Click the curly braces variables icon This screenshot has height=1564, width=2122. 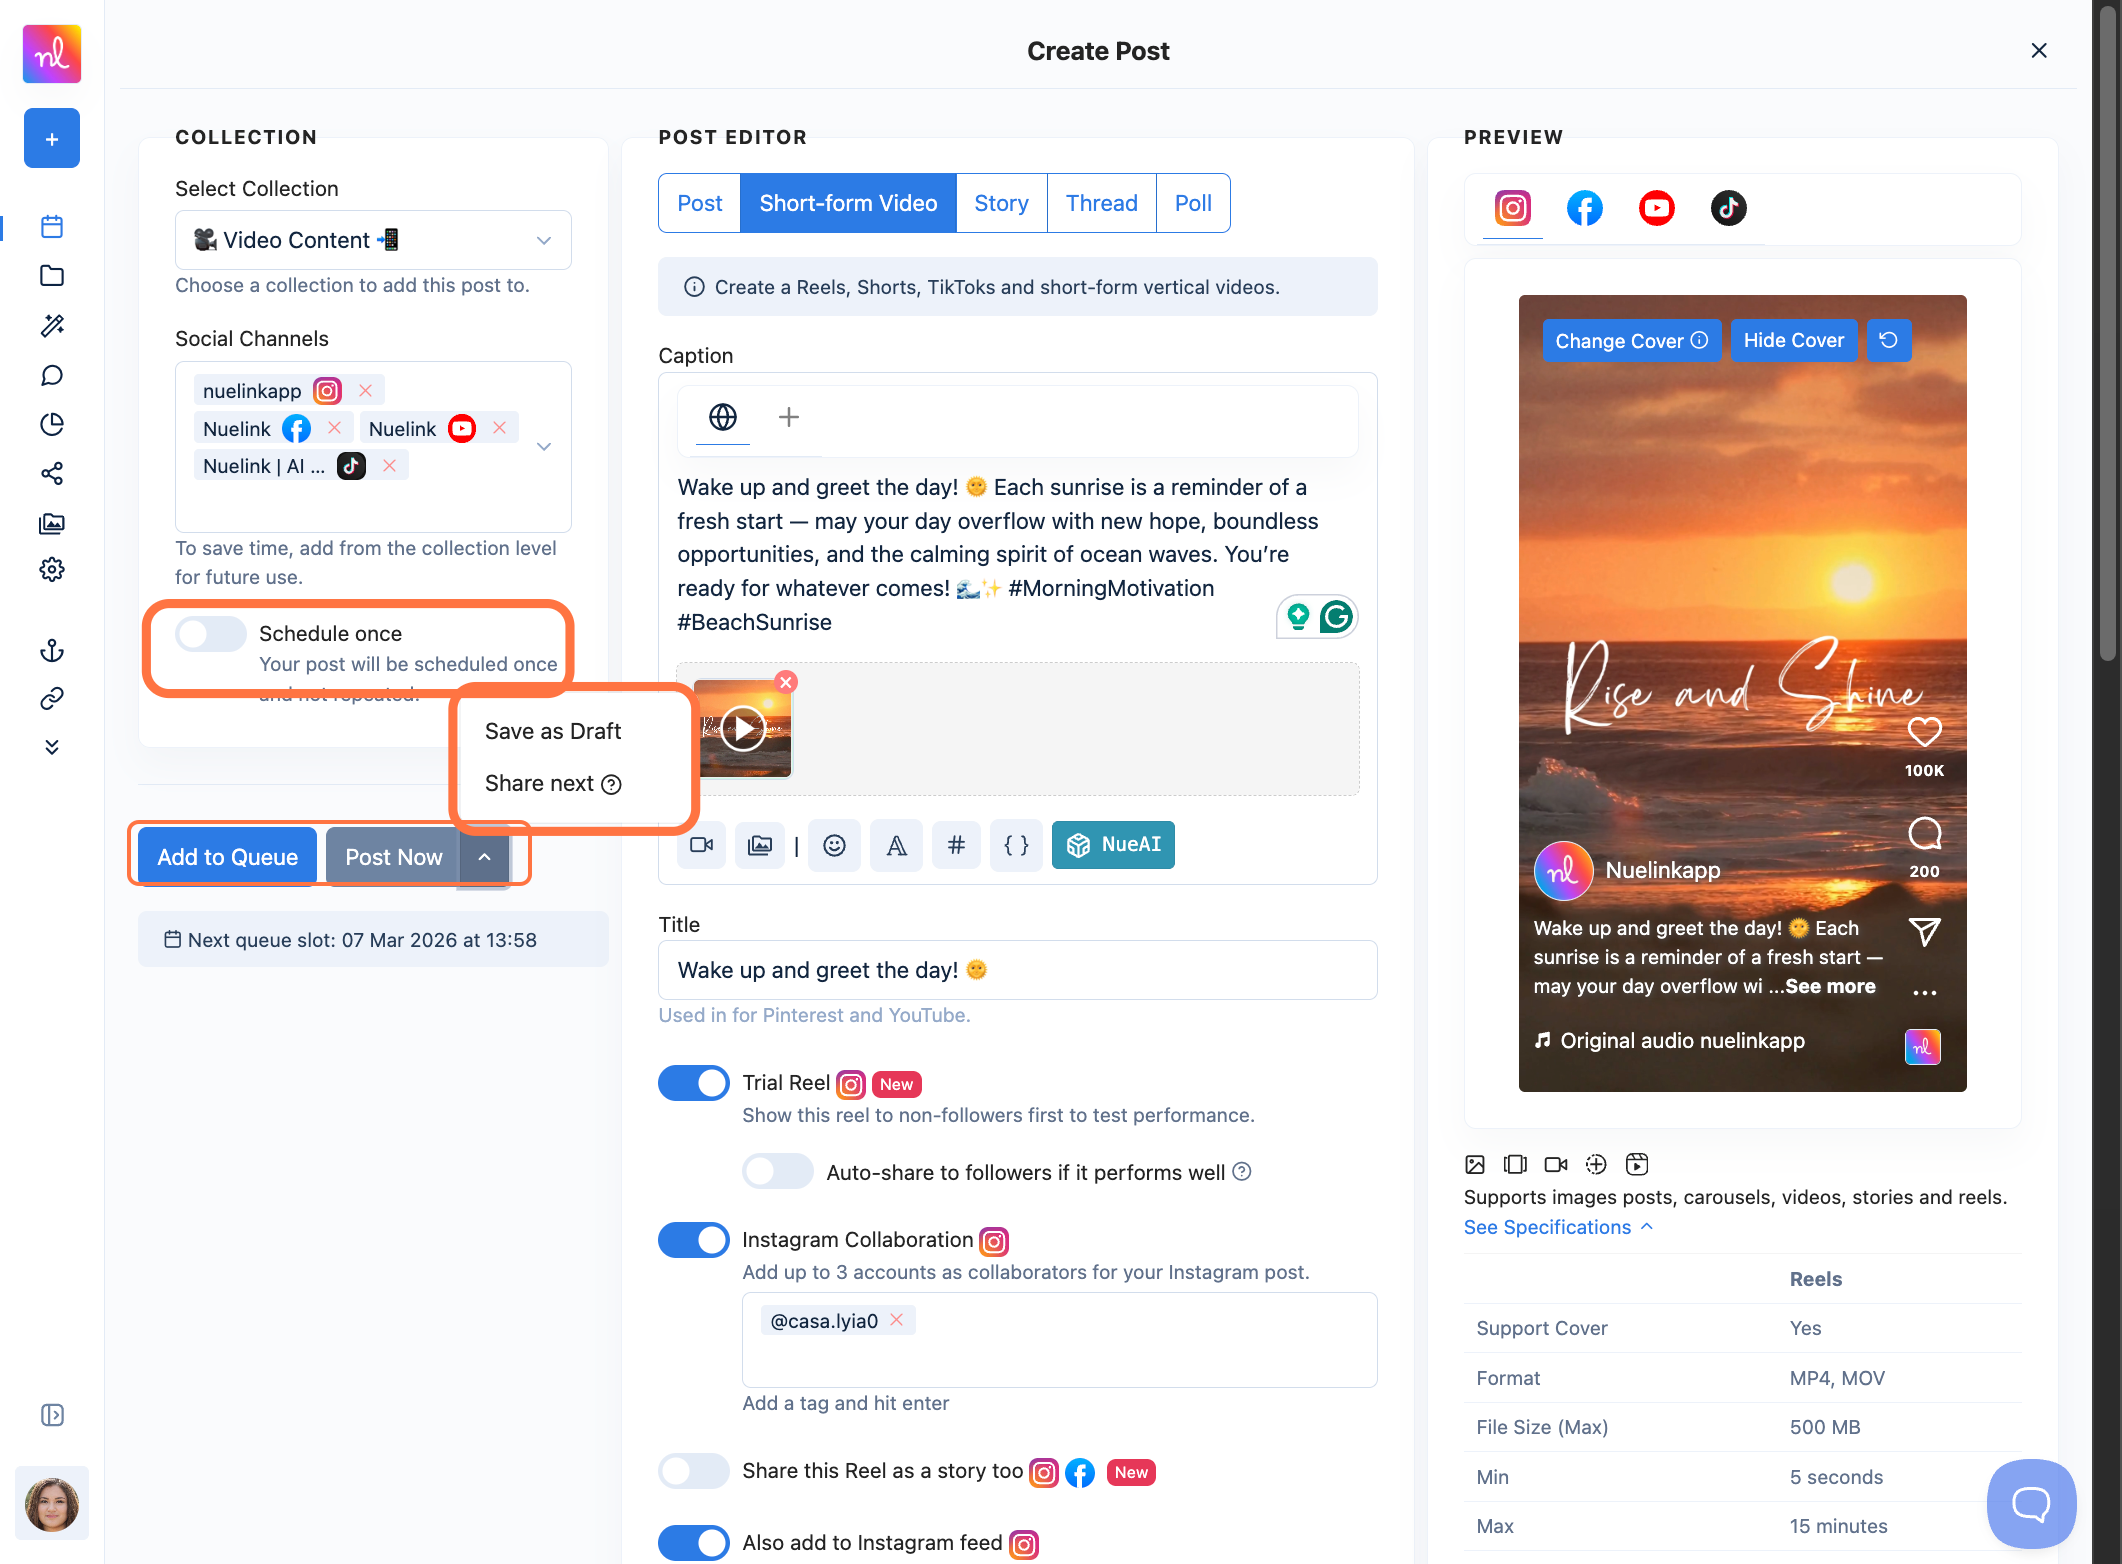coord(1016,845)
